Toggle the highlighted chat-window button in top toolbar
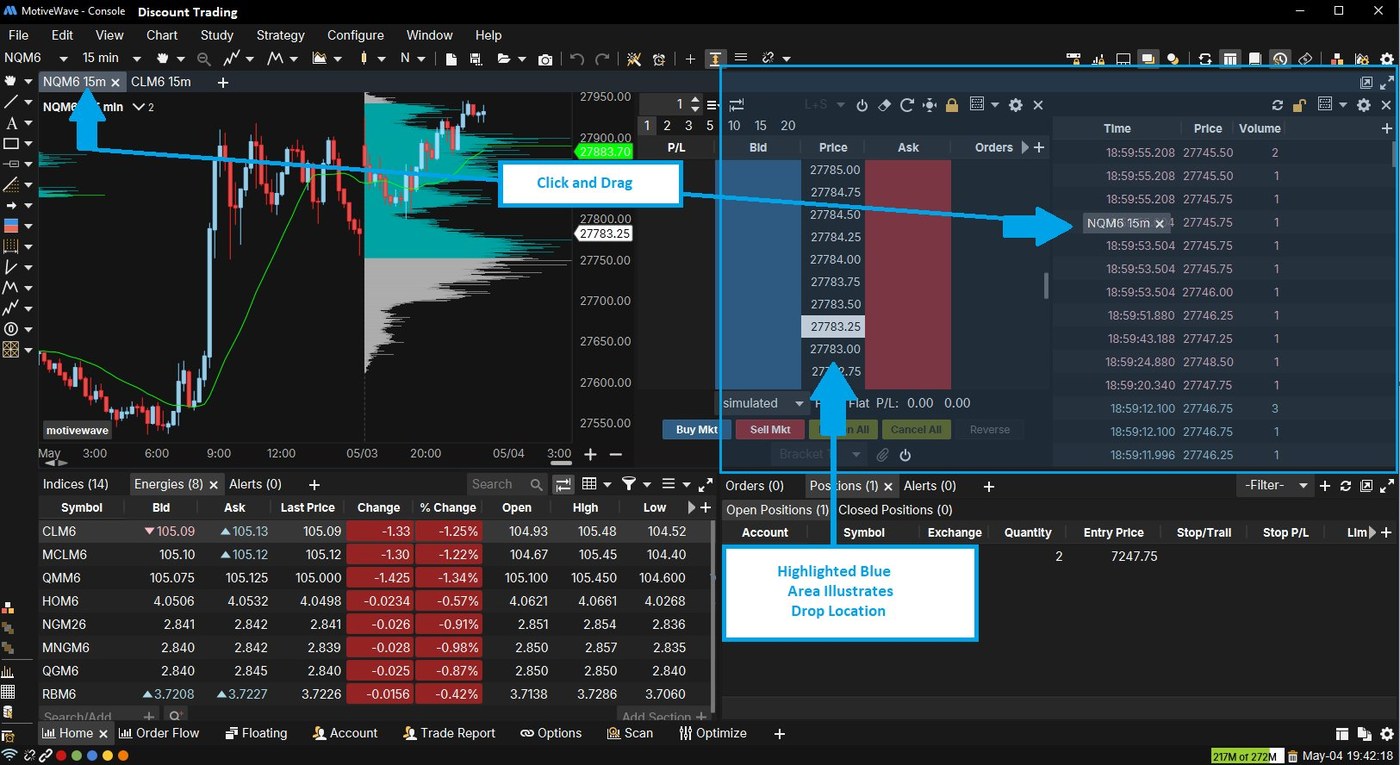The height and width of the screenshot is (765, 1400). point(1147,59)
